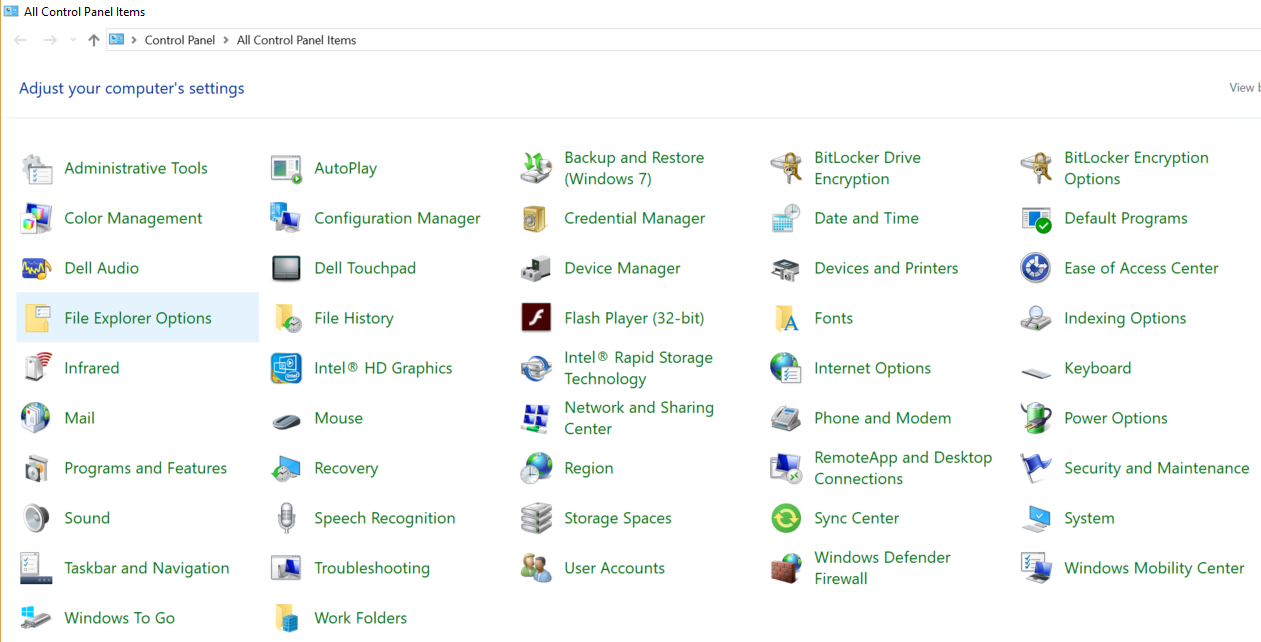Select the Mouse icon
Screen dimensions: 1261x642
pos(287,419)
